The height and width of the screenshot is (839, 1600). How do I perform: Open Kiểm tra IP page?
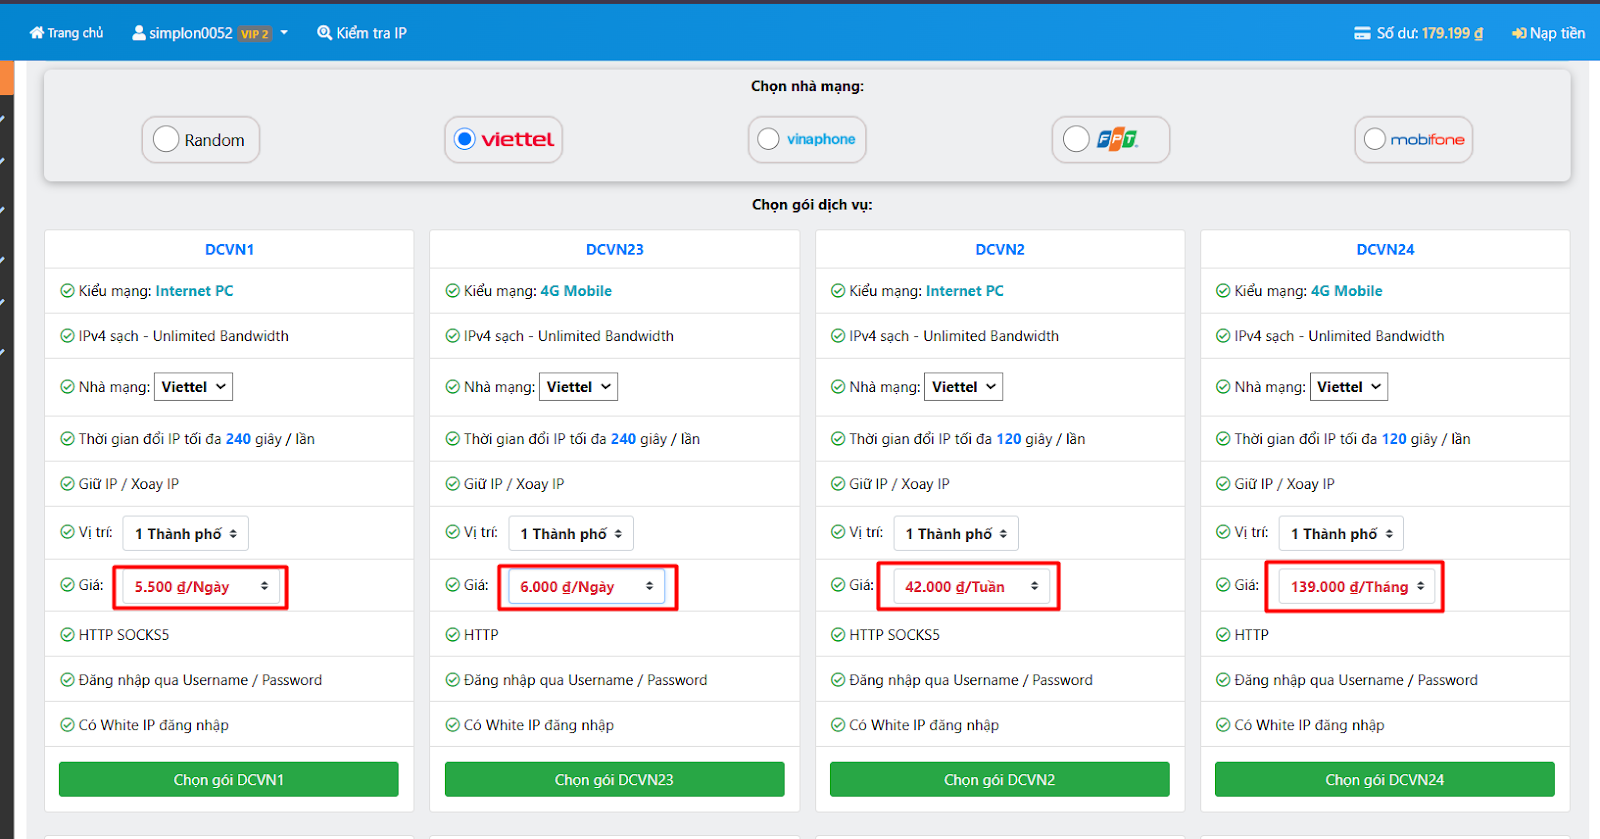362,33
